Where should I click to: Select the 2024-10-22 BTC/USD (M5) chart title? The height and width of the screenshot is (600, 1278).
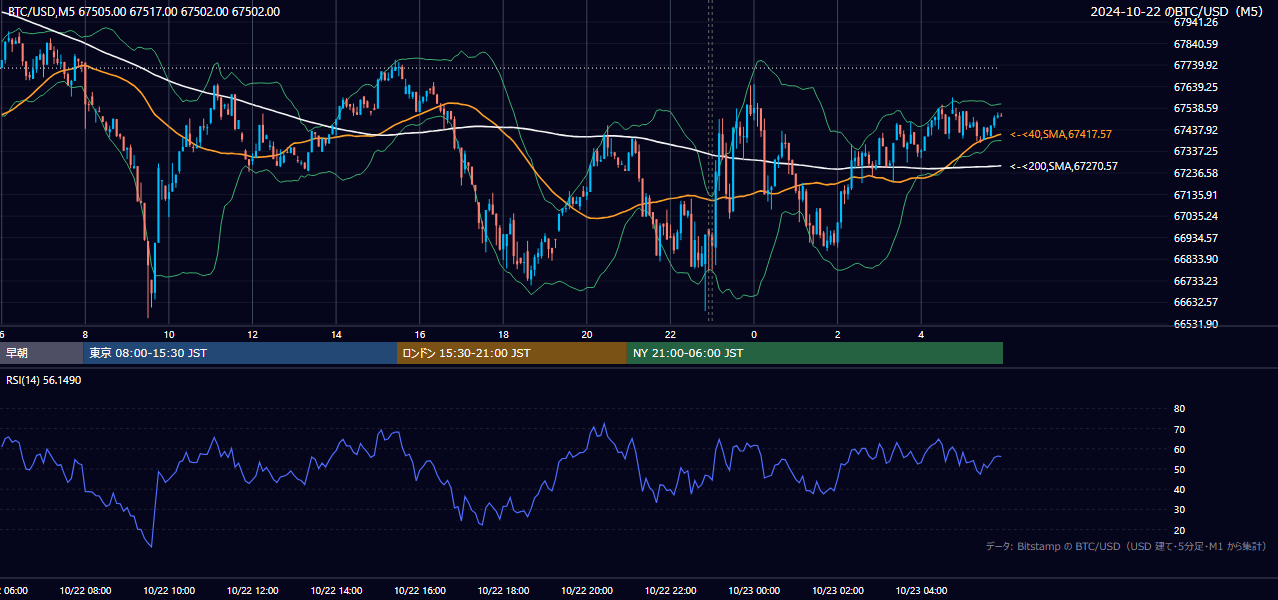(x=1178, y=12)
